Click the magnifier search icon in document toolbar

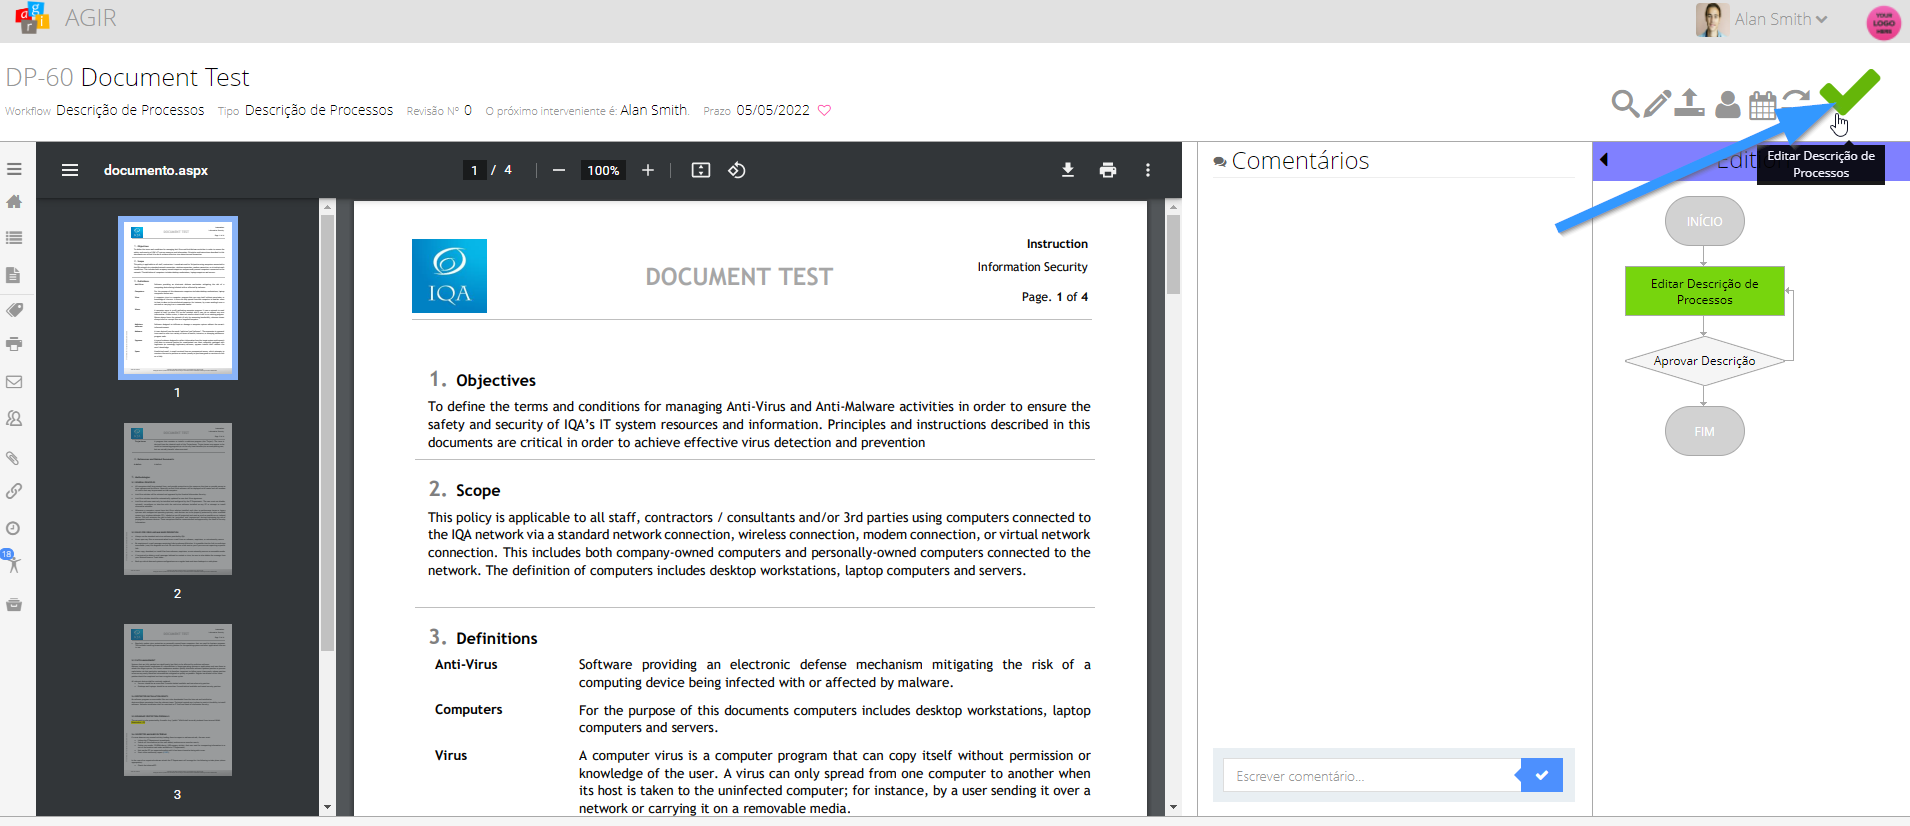pyautogui.click(x=1625, y=104)
